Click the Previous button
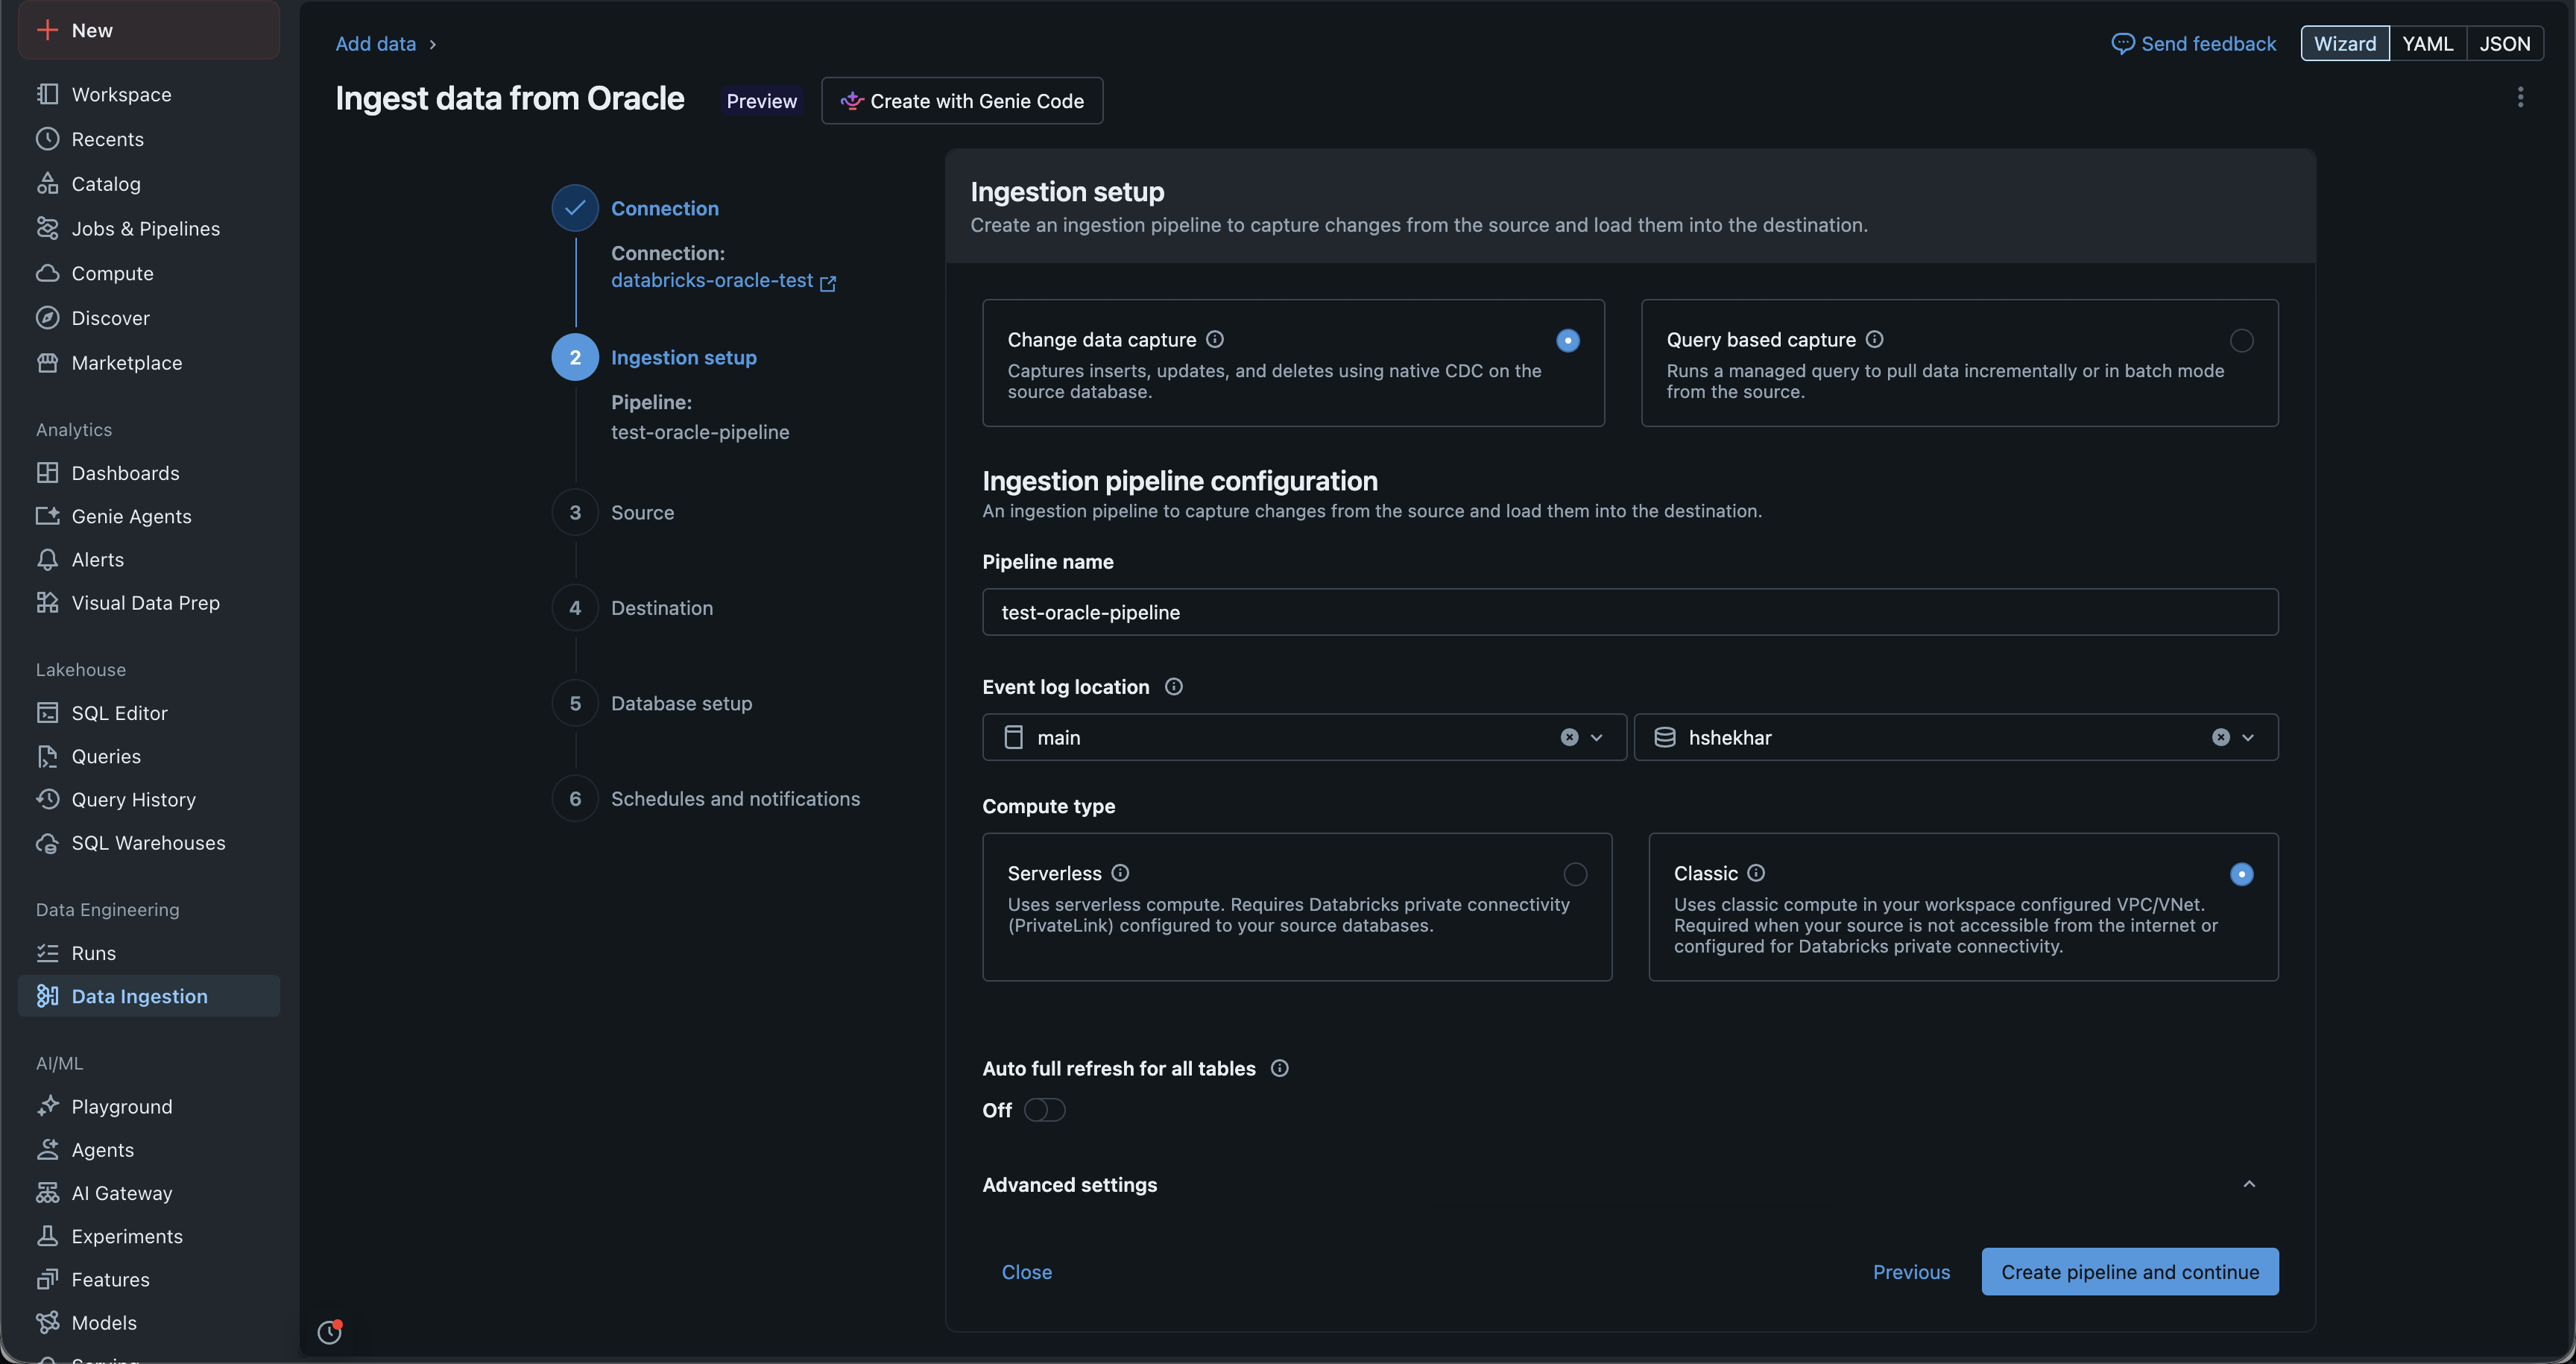 [1911, 1271]
